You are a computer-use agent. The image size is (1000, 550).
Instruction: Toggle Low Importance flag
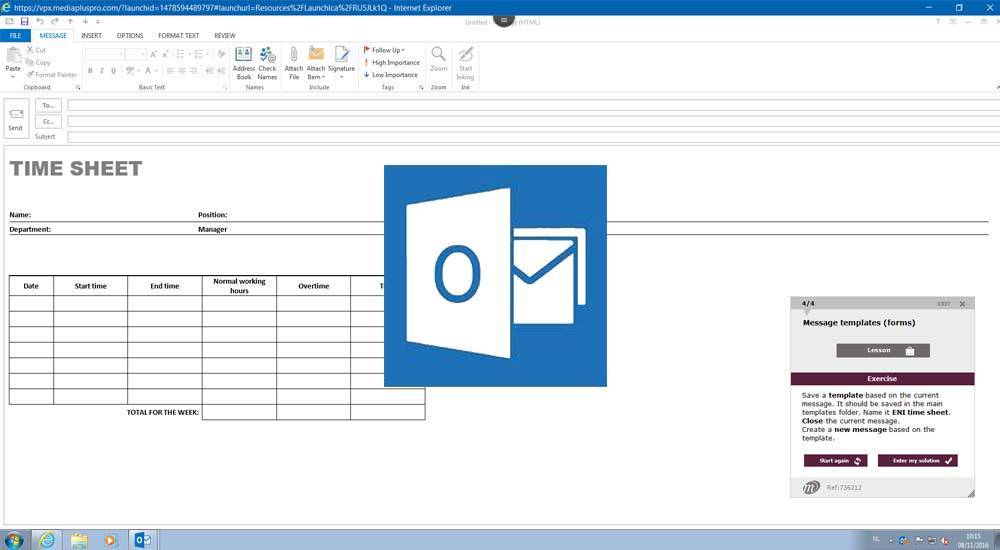tap(391, 75)
